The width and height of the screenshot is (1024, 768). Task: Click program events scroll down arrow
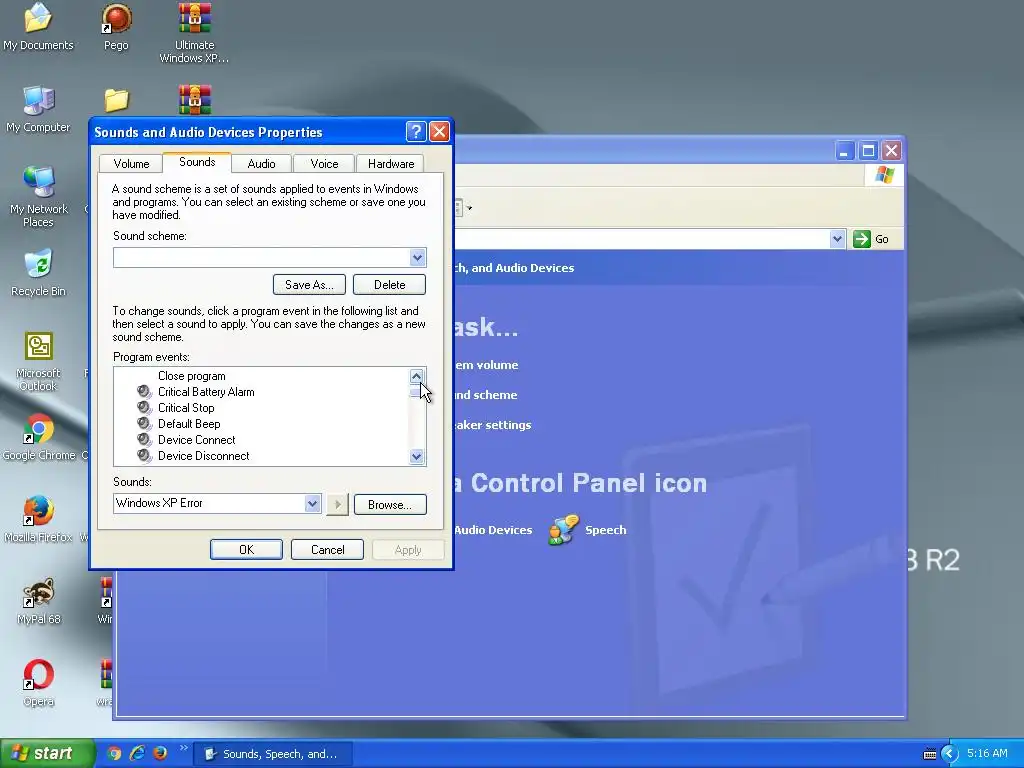click(x=417, y=456)
